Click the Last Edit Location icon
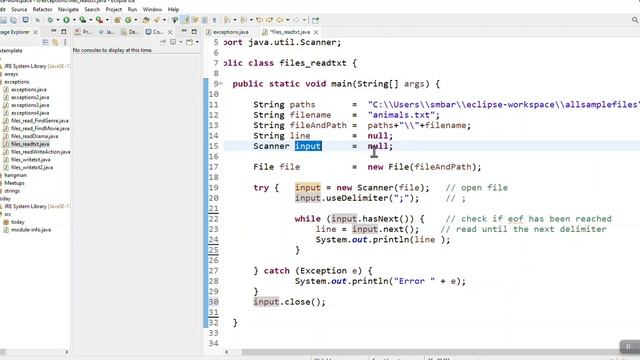 click(x=259, y=20)
